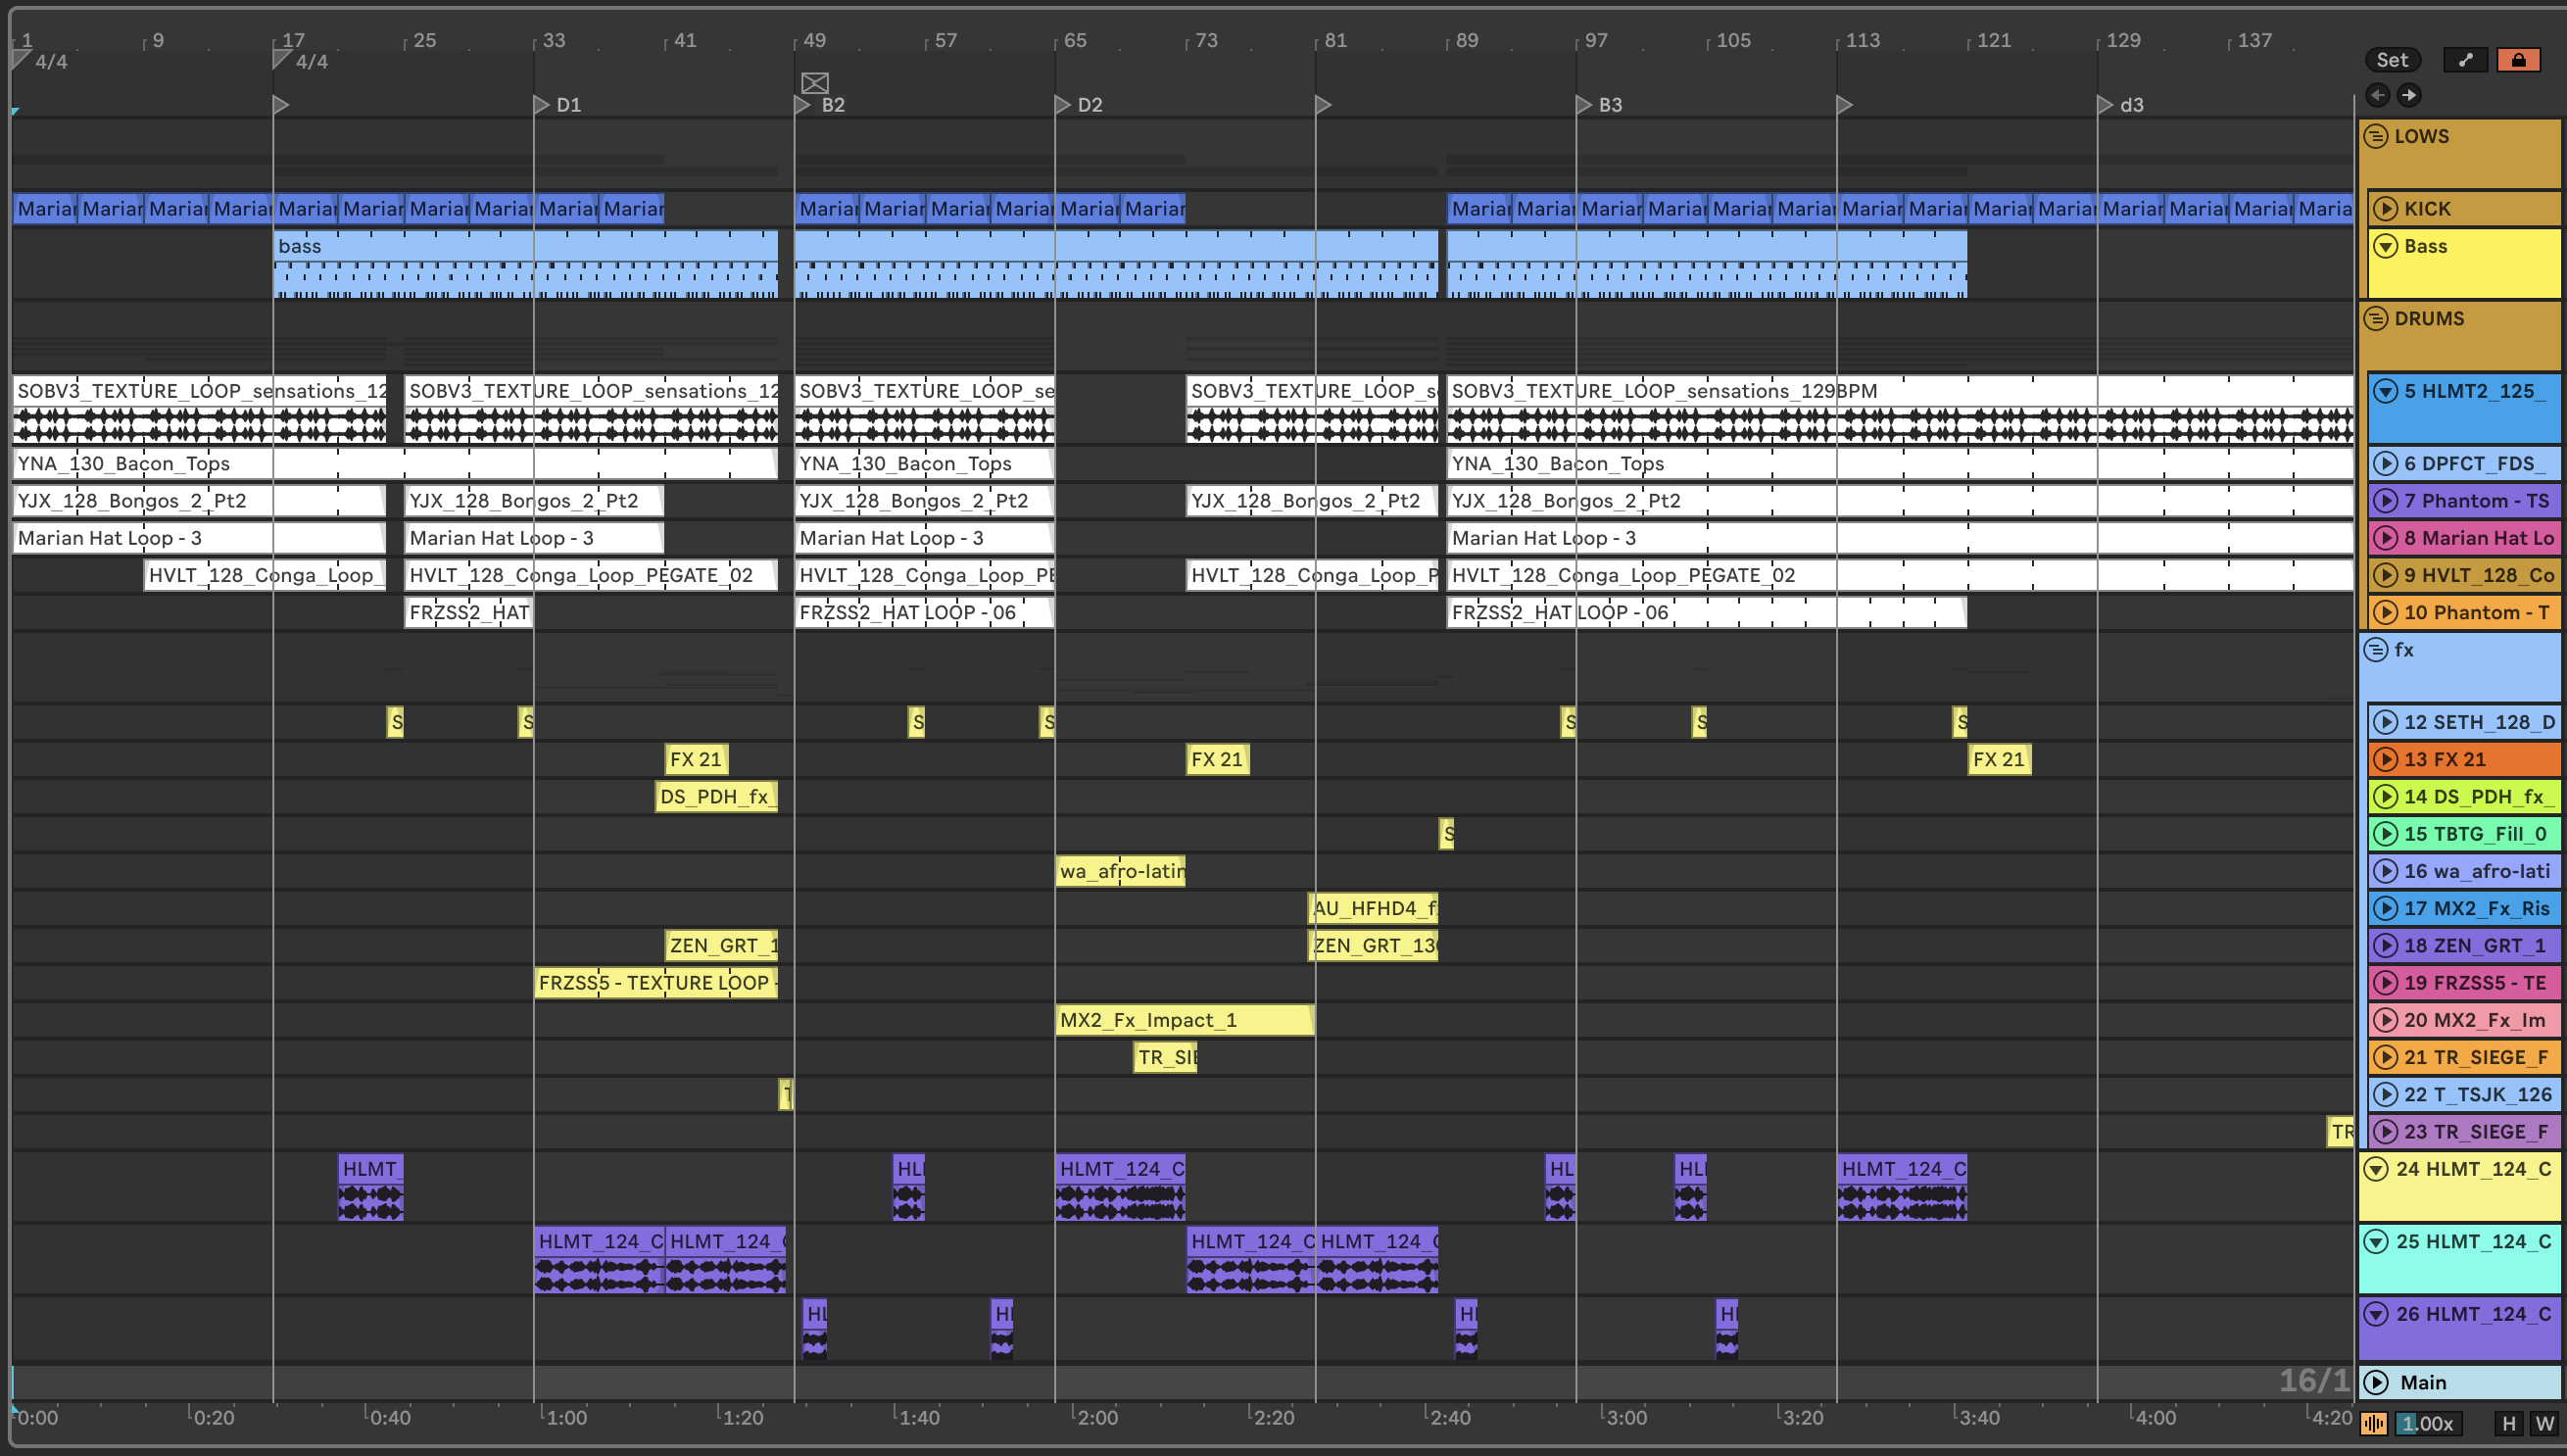This screenshot has height=1456, width=2567.
Task: Unfold the 23 TR_SIEGE_F track
Action: pyautogui.click(x=2386, y=1132)
